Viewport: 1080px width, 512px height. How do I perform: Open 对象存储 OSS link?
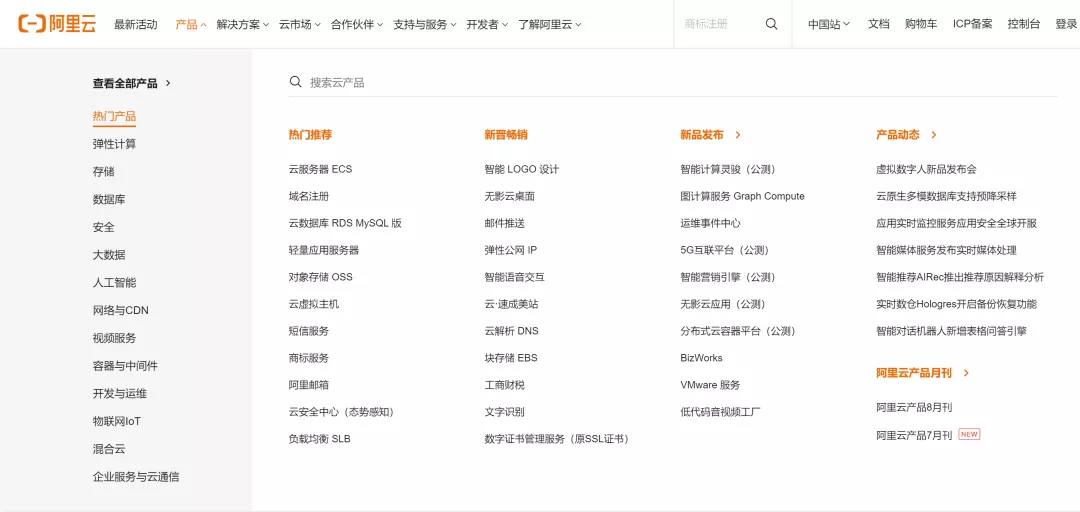tap(320, 277)
